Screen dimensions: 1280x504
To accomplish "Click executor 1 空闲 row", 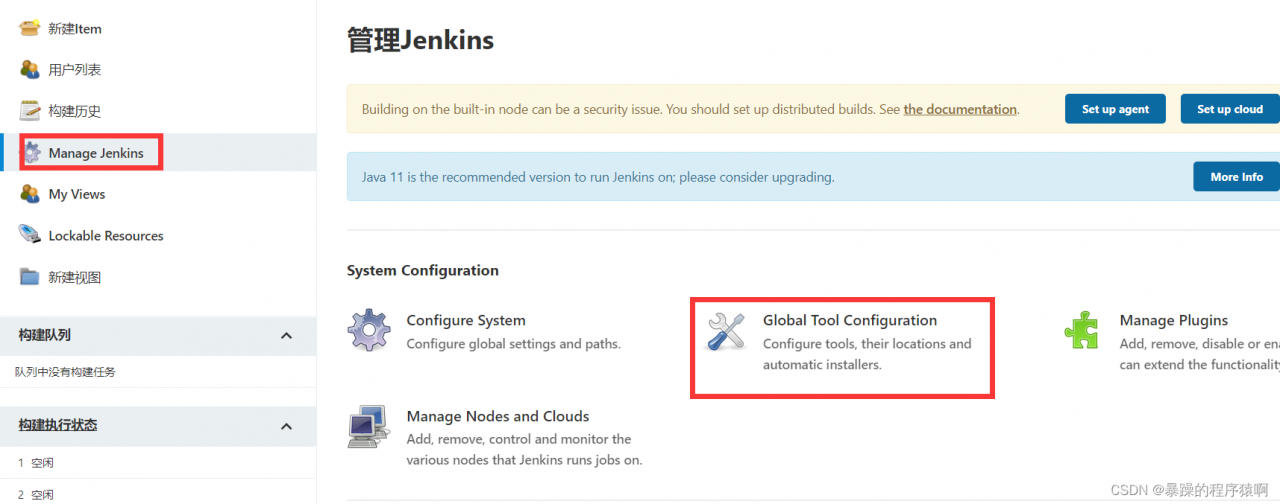I will click(x=158, y=463).
